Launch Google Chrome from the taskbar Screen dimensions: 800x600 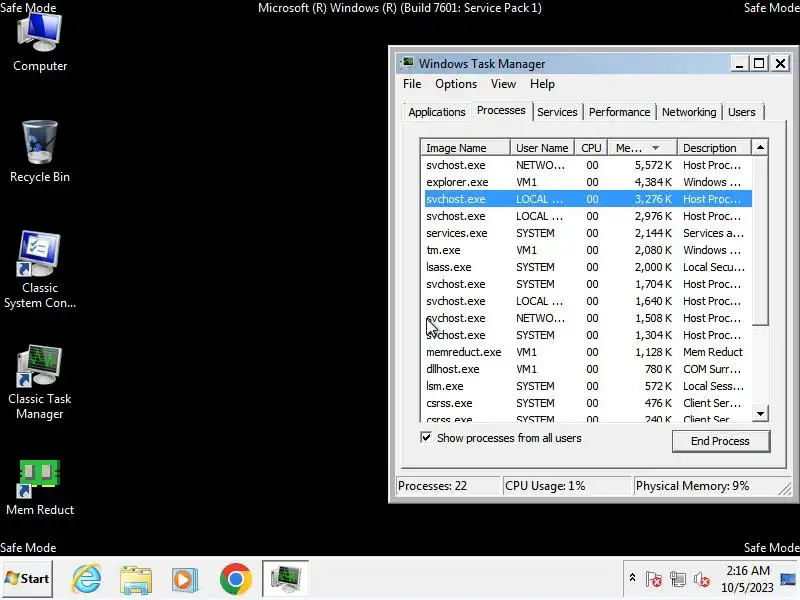click(x=235, y=579)
